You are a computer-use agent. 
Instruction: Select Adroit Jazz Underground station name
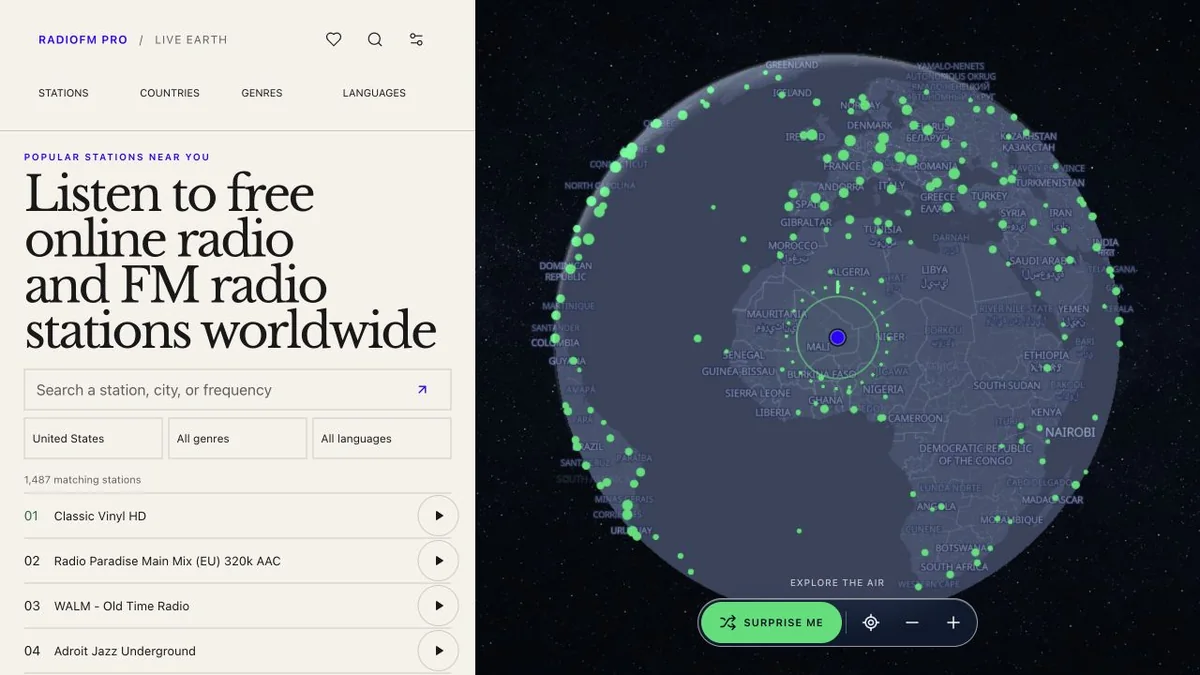125,651
